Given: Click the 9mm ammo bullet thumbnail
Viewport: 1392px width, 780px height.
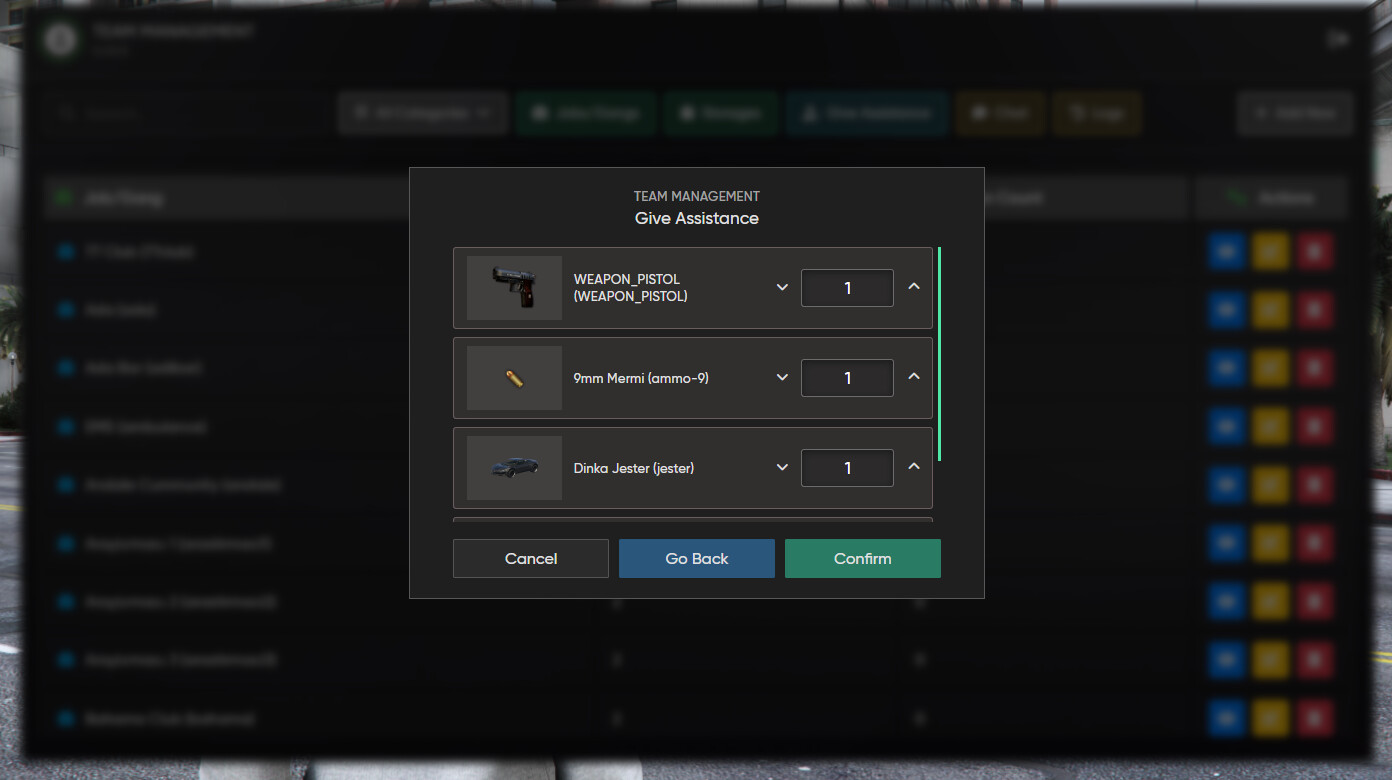Looking at the screenshot, I should click(x=514, y=378).
